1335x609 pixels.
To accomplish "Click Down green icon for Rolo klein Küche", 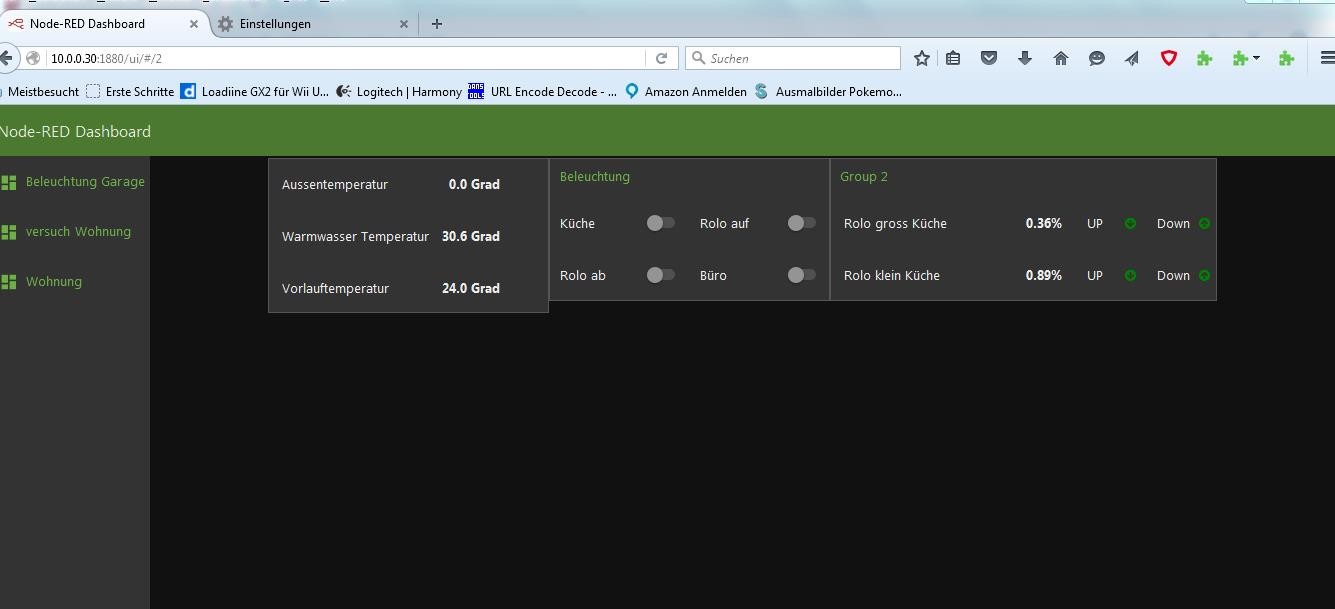I will point(1204,275).
